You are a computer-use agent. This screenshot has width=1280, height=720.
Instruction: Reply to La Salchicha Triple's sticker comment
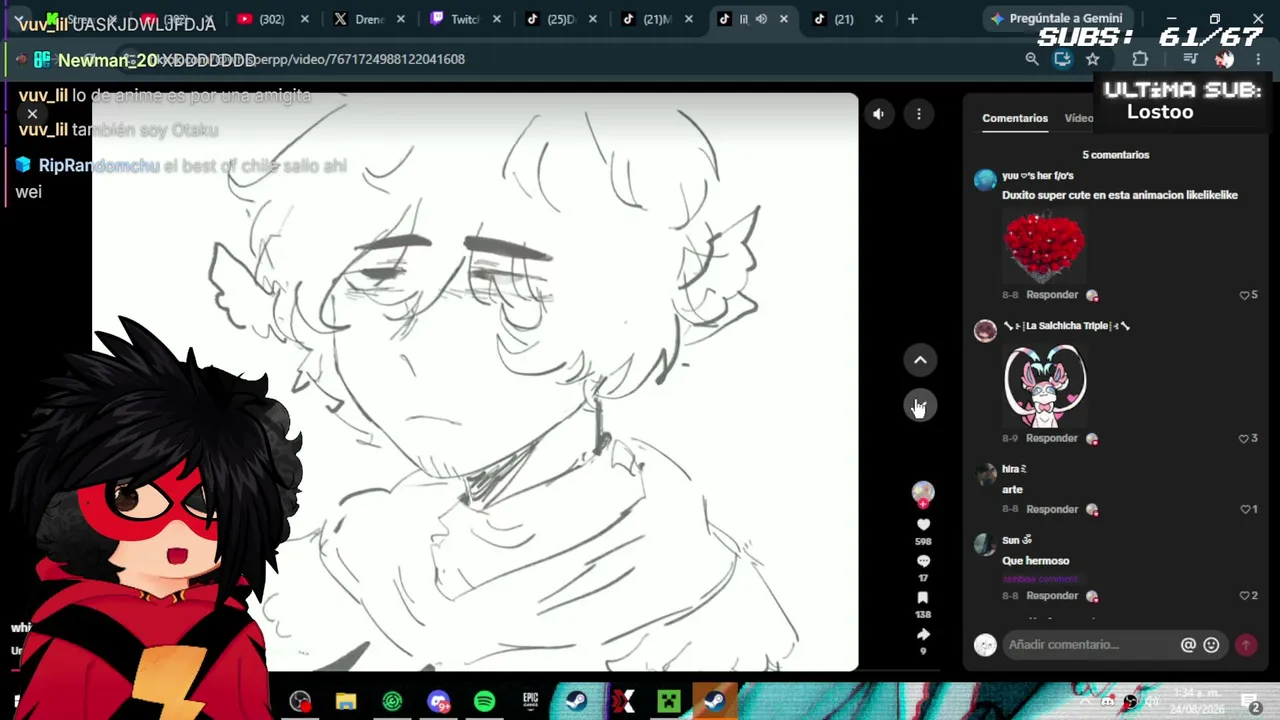tap(1052, 438)
